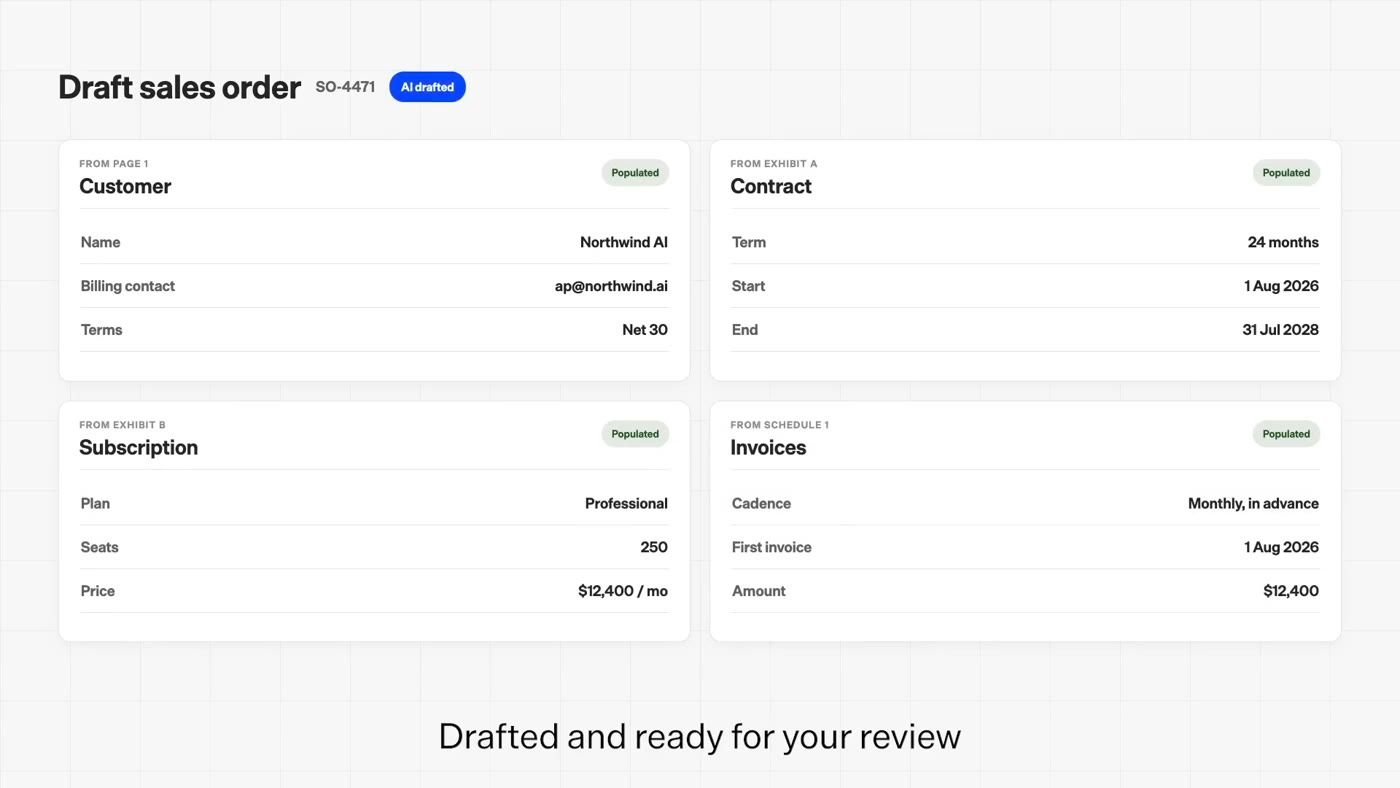The image size is (1400, 788).
Task: Select the invoice Amount value "$12,400"
Action: click(x=1291, y=591)
